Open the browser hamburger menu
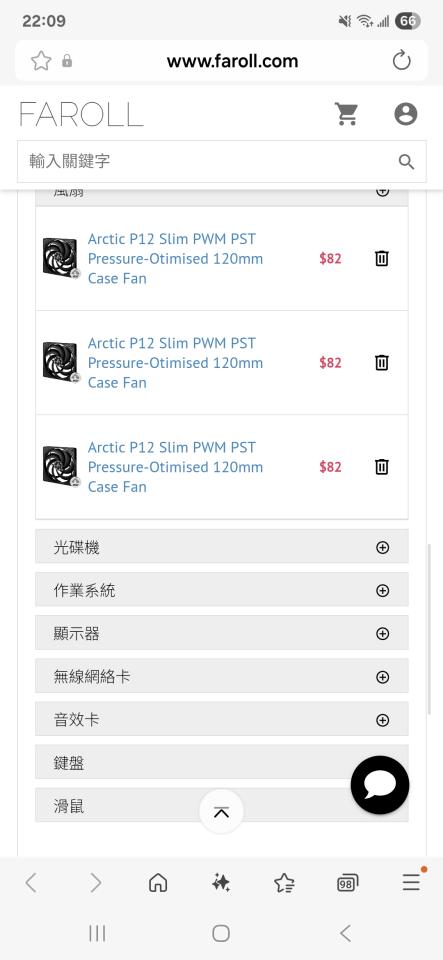 coord(411,882)
